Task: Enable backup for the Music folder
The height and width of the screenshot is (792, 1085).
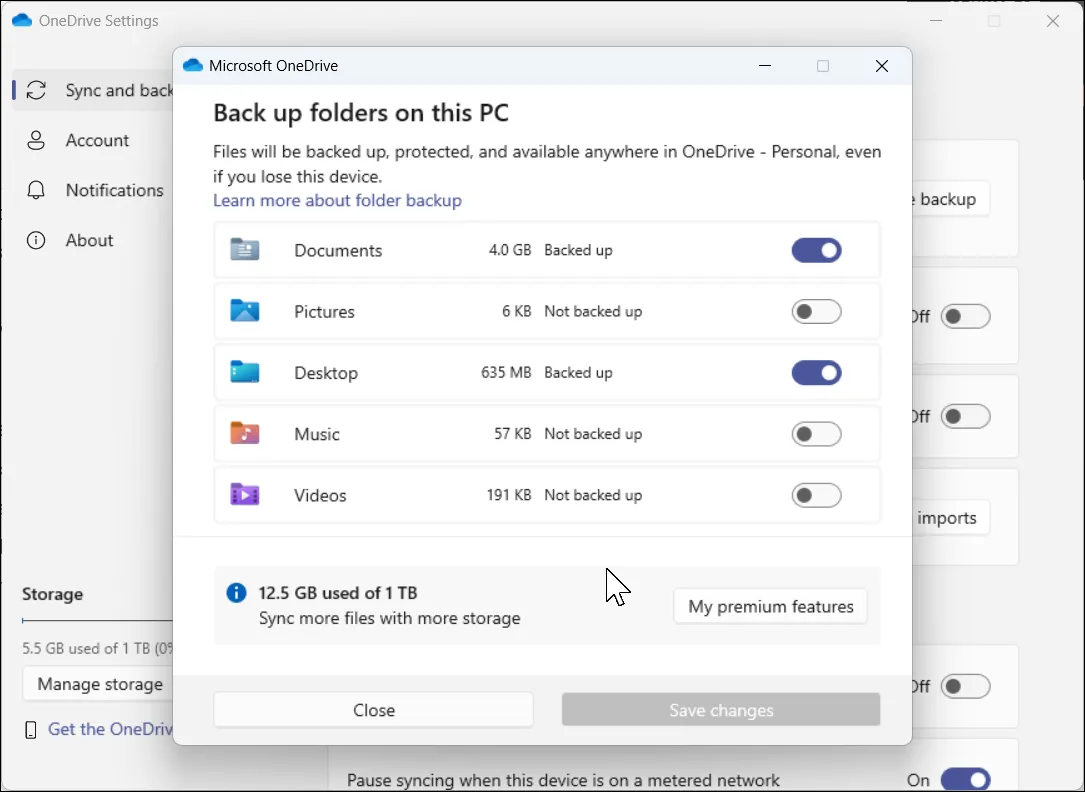Action: [x=816, y=433]
